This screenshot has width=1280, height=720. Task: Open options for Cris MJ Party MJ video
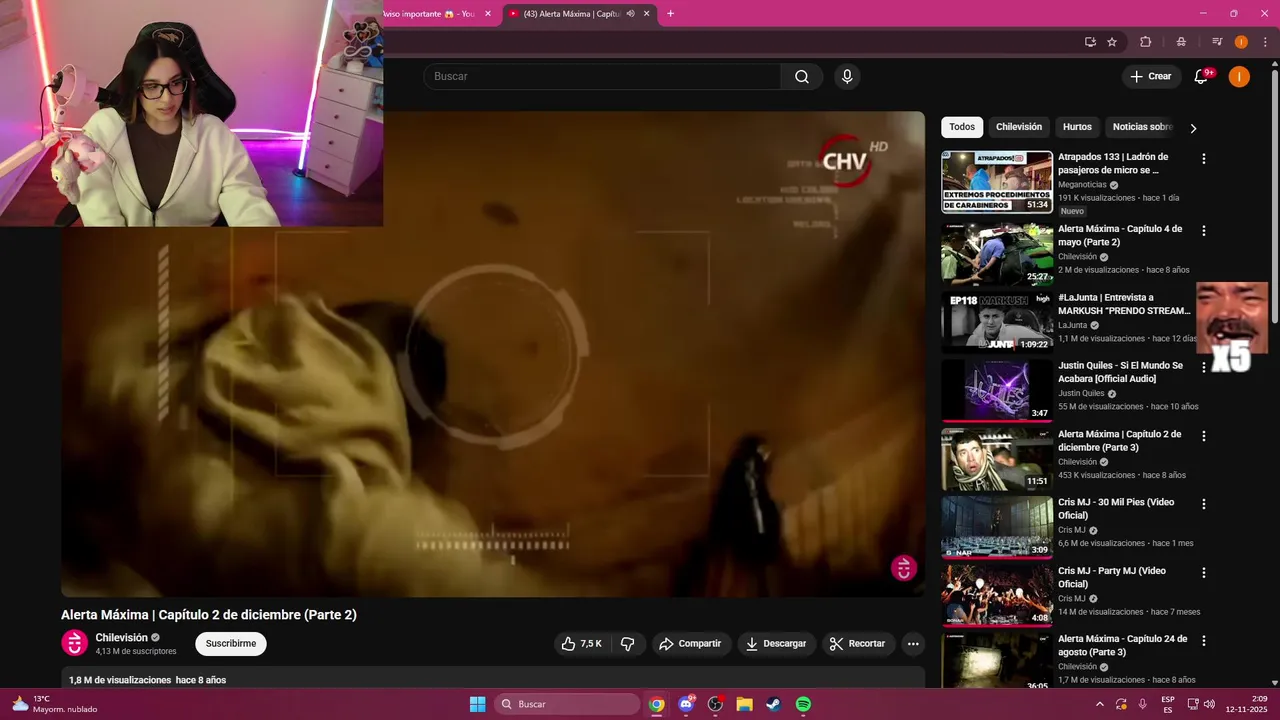1204,573
